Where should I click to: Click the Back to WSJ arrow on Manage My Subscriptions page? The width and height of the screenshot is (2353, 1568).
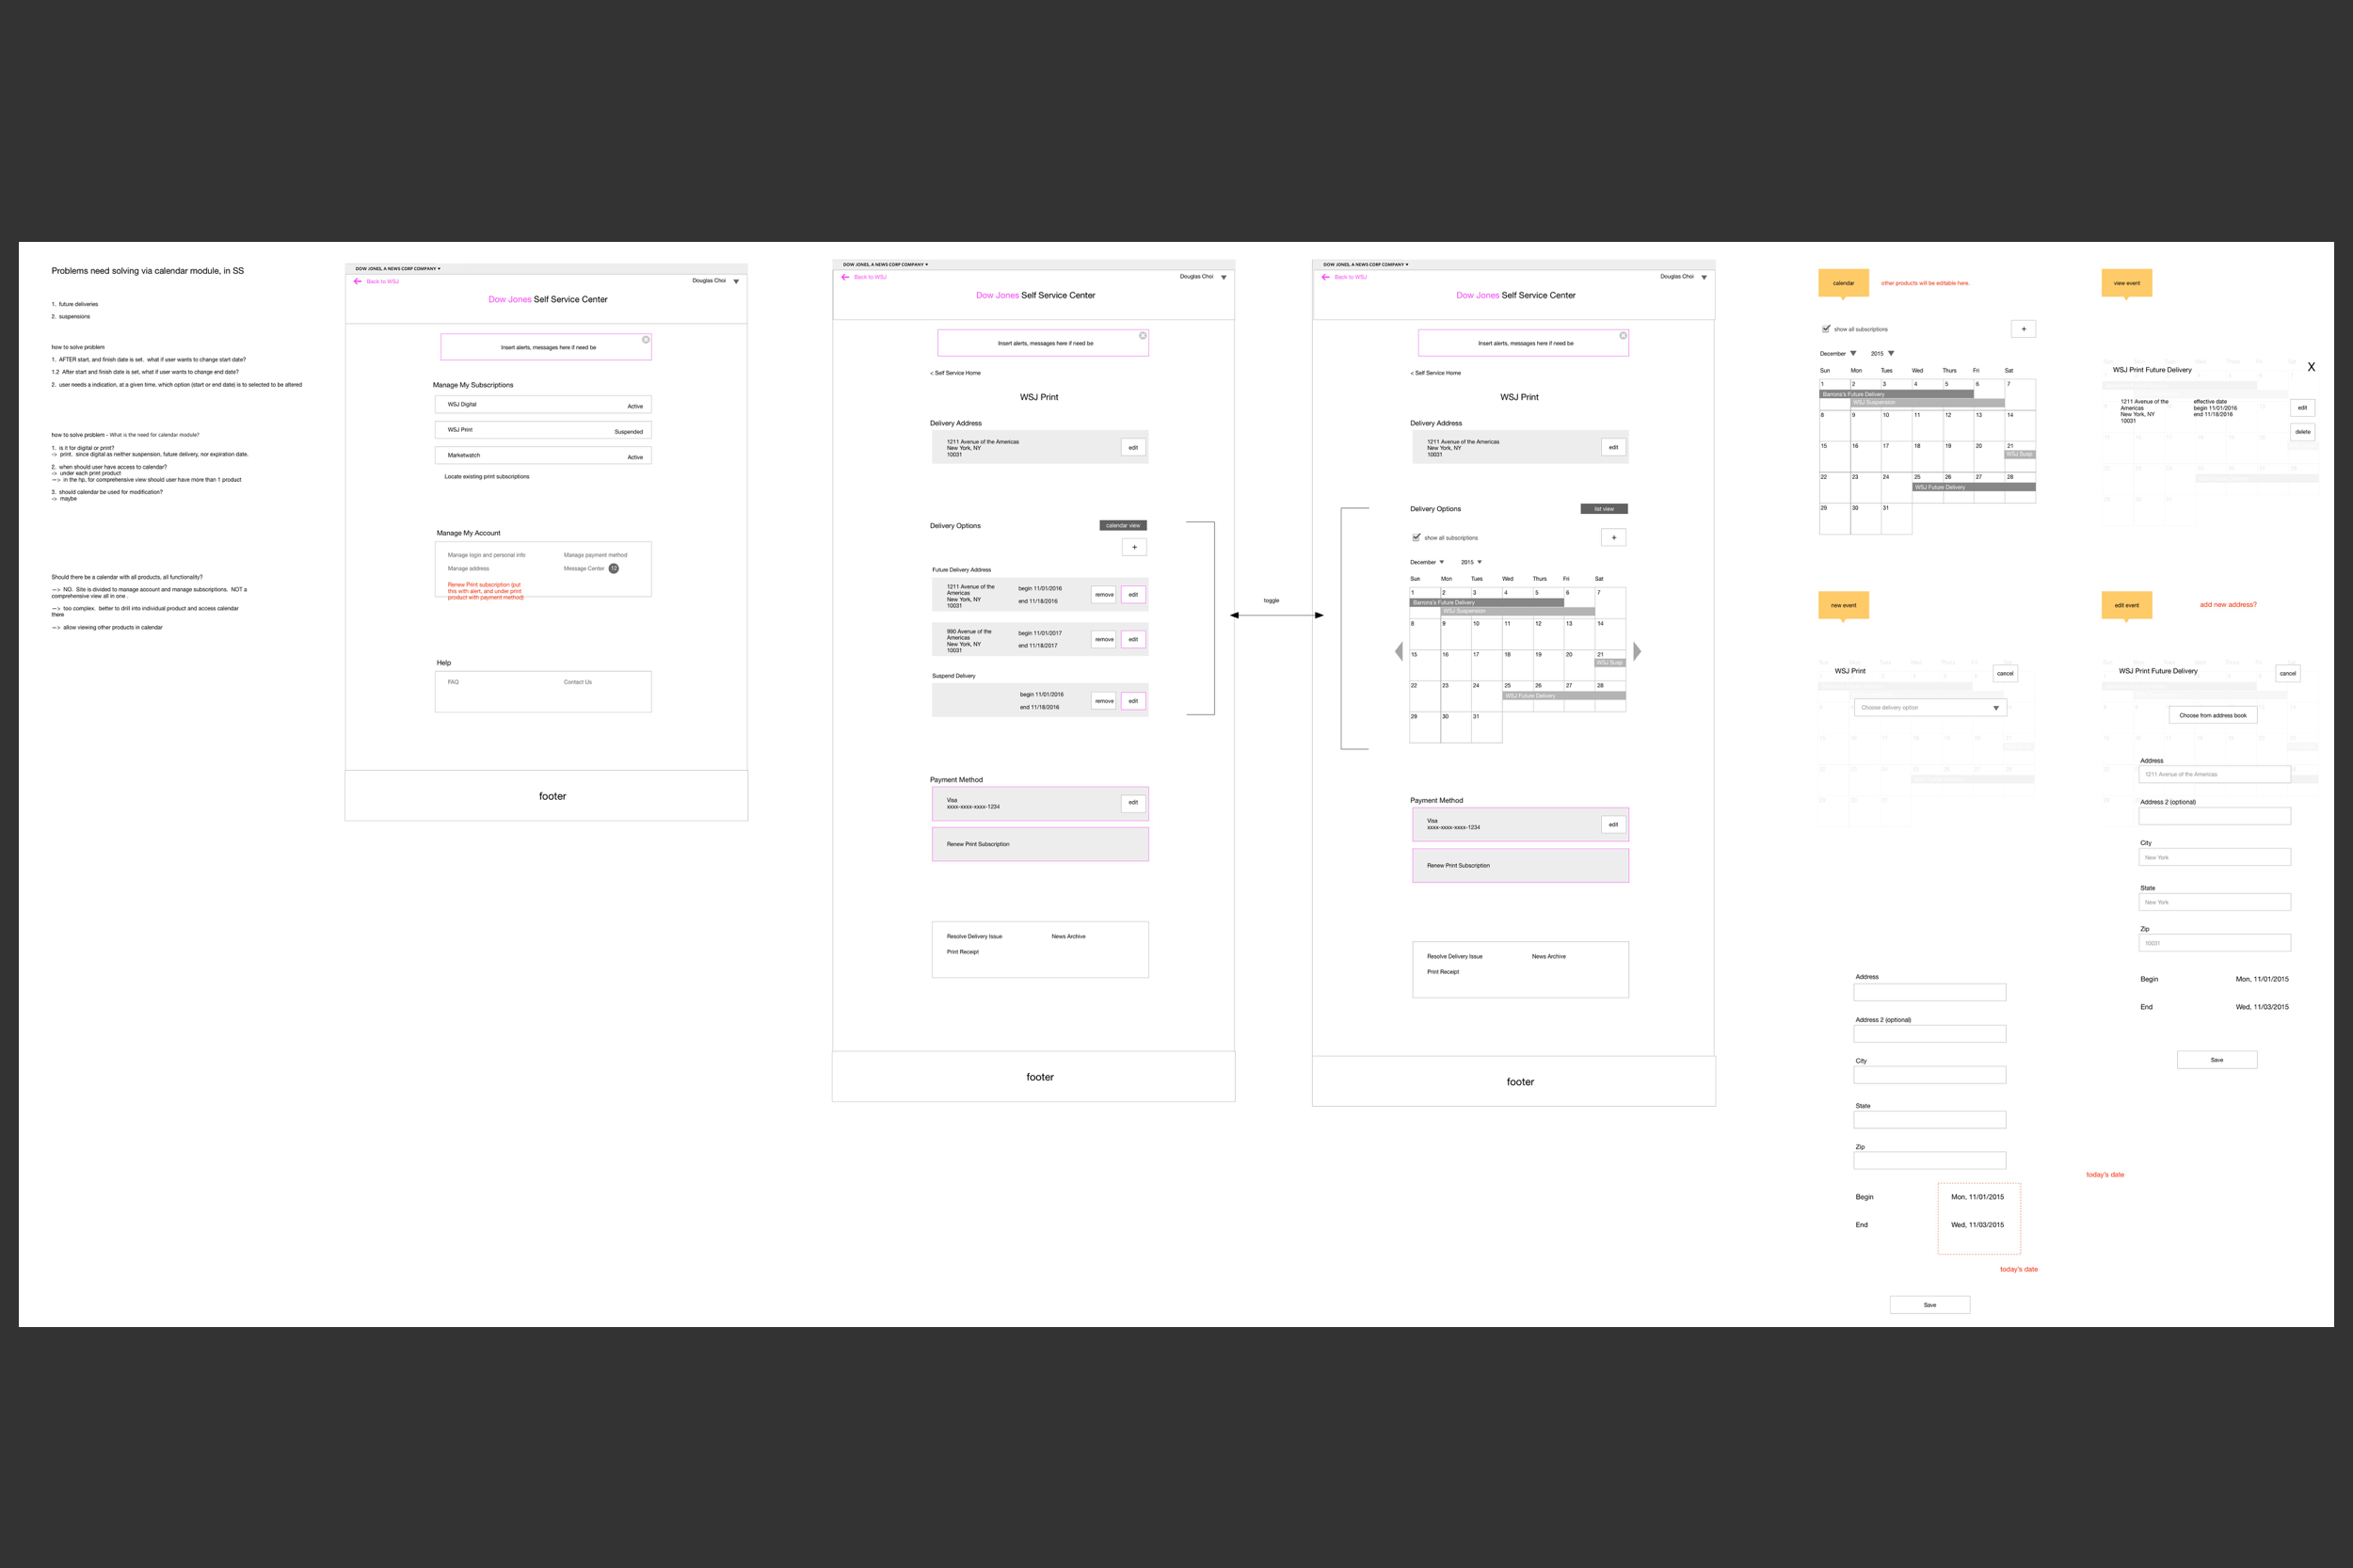pyautogui.click(x=357, y=281)
